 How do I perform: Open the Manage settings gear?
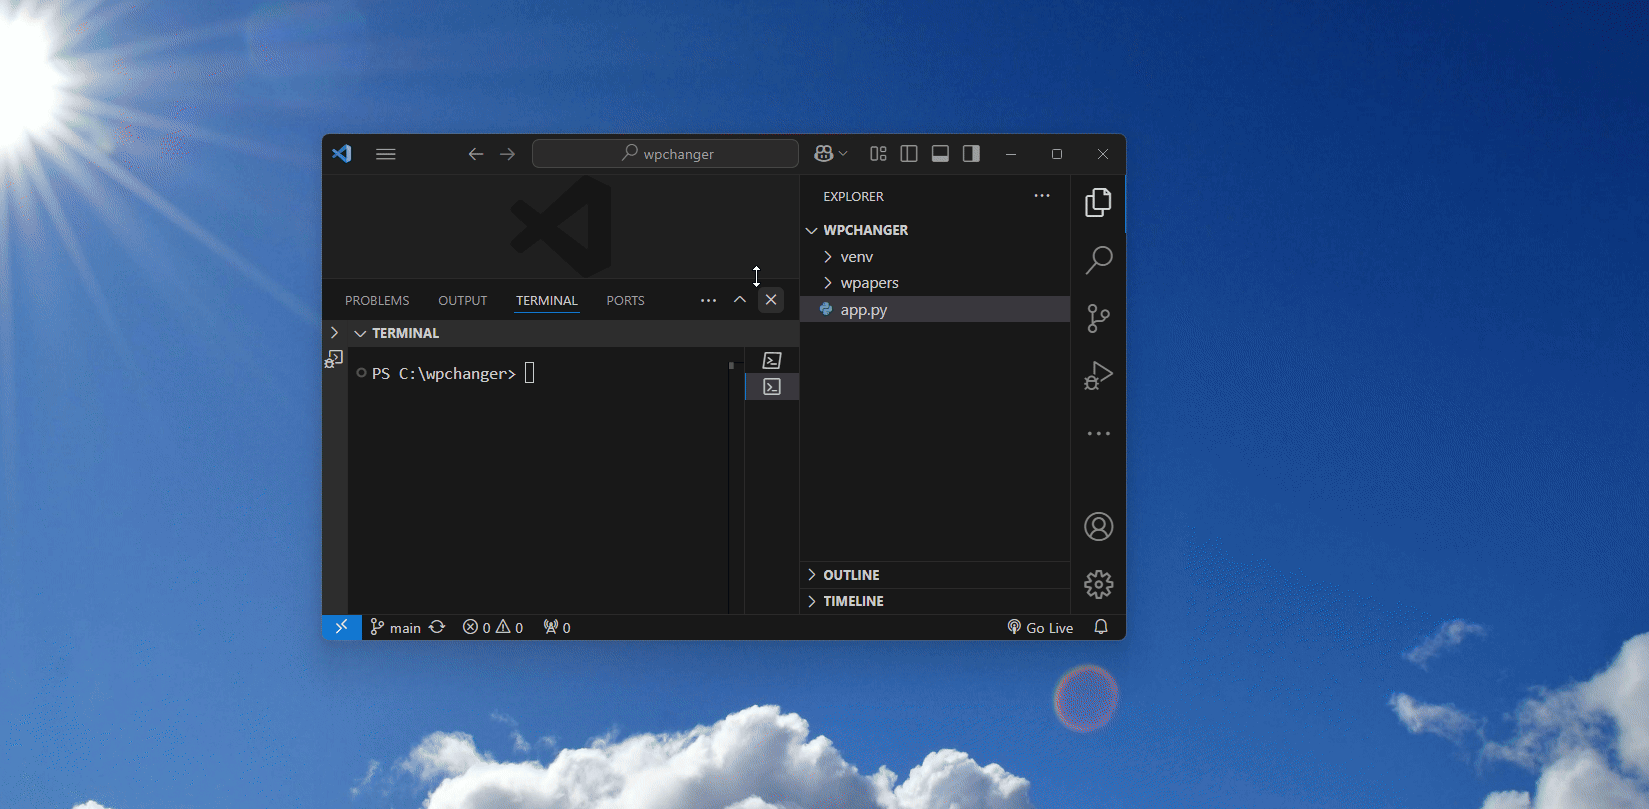[x=1098, y=585]
